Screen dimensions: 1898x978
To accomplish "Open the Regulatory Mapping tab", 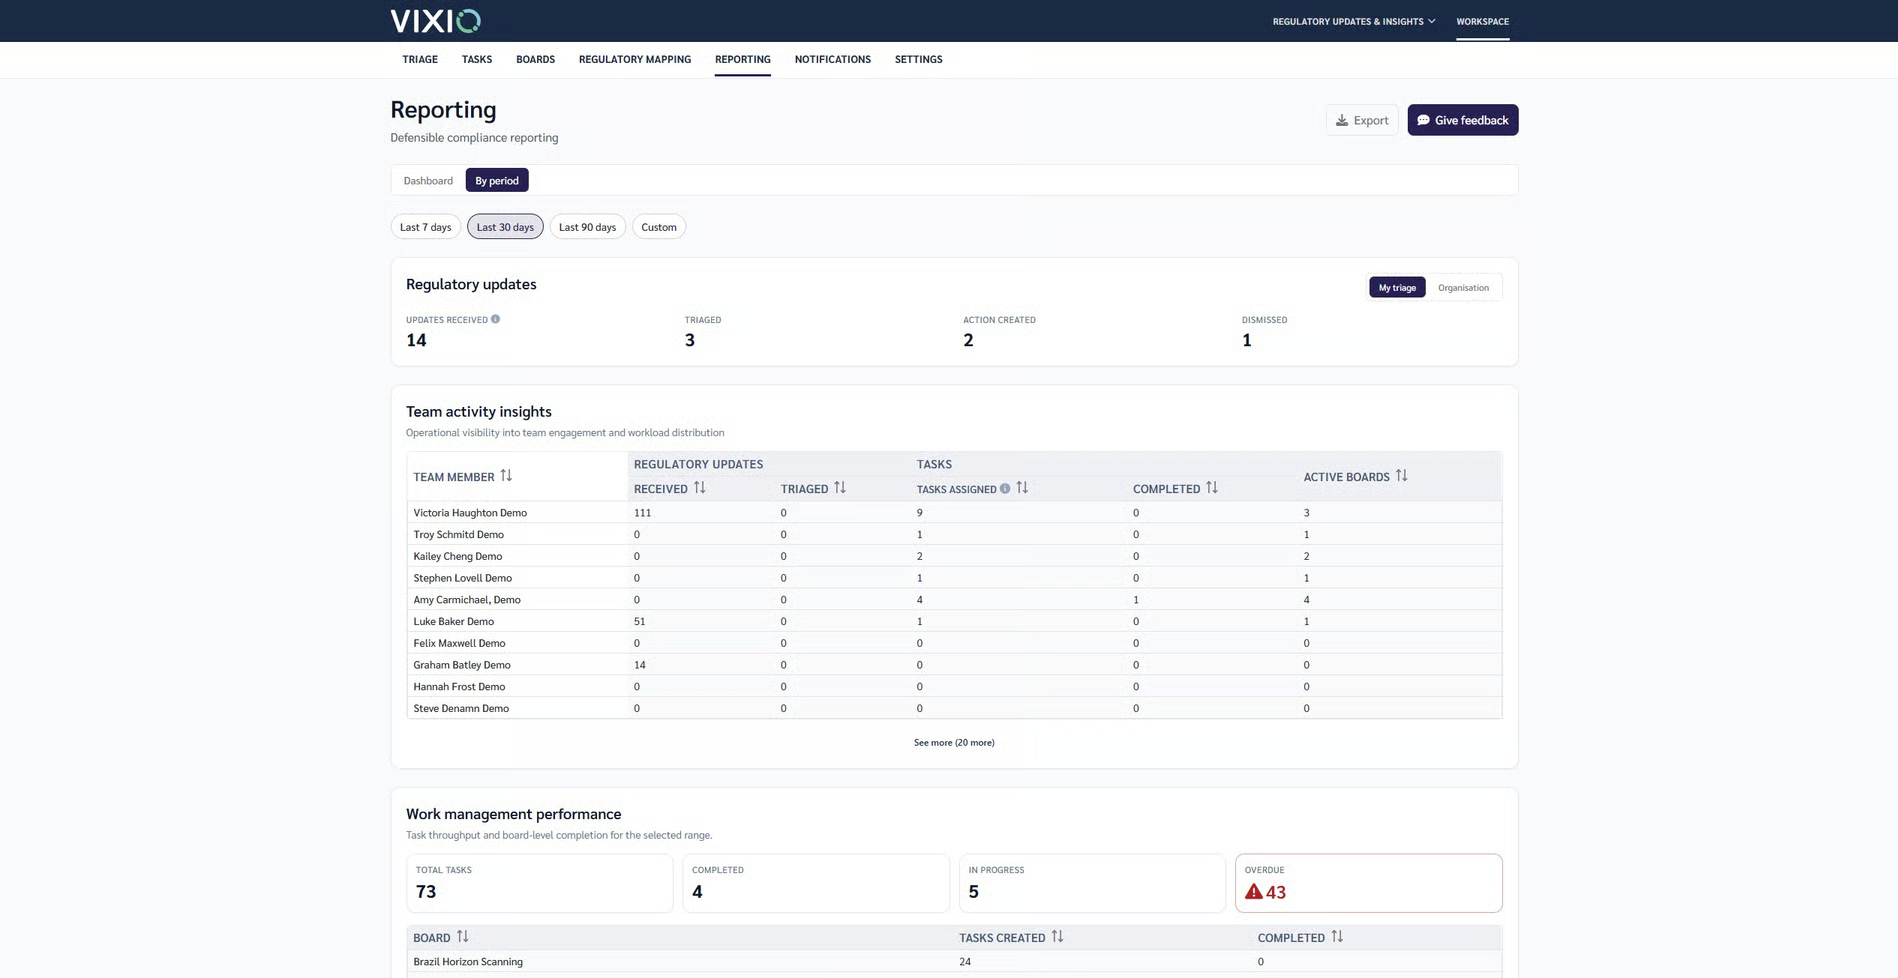I will click(x=635, y=59).
